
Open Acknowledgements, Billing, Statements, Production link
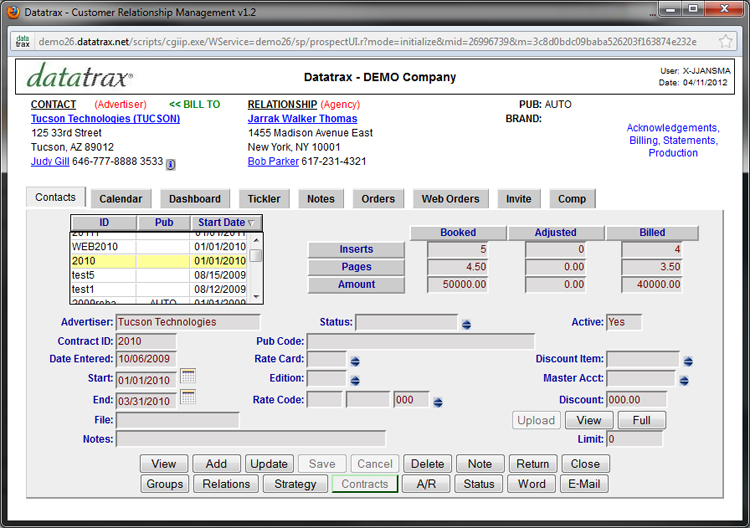[x=673, y=140]
